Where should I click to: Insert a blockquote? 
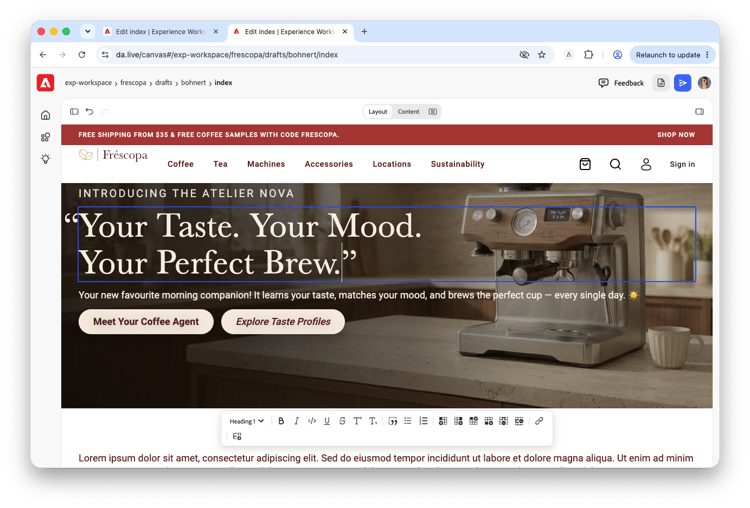pos(393,421)
